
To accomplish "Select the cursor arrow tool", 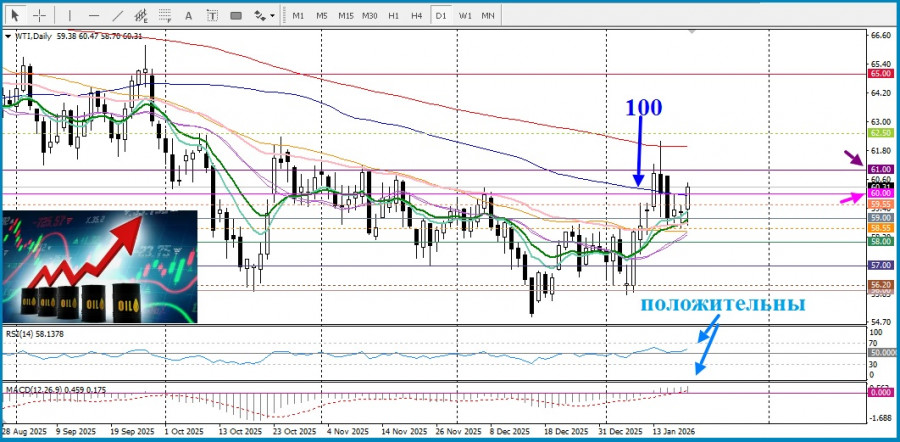I will [15, 15].
